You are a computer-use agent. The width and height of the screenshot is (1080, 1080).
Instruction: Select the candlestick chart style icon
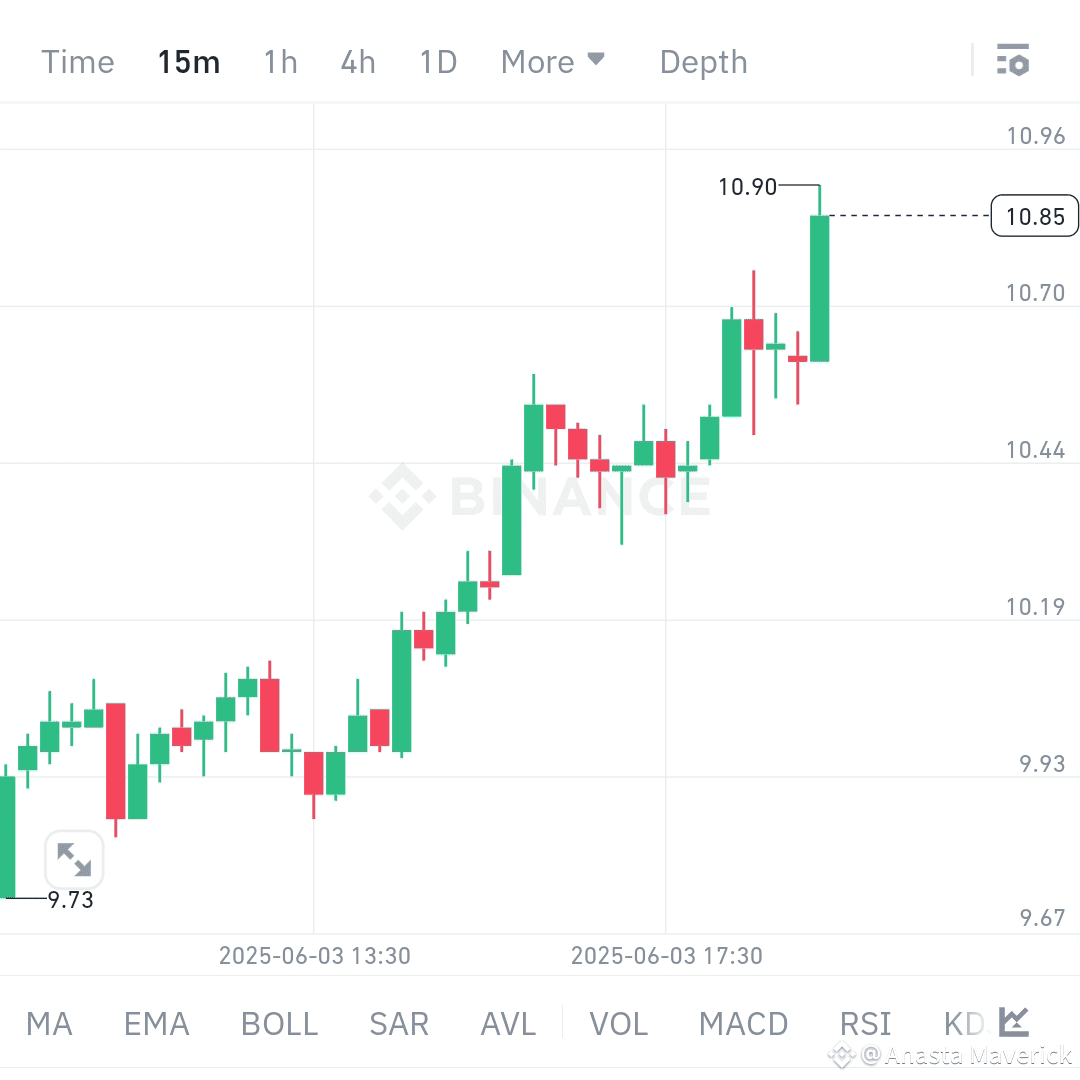(1013, 1022)
